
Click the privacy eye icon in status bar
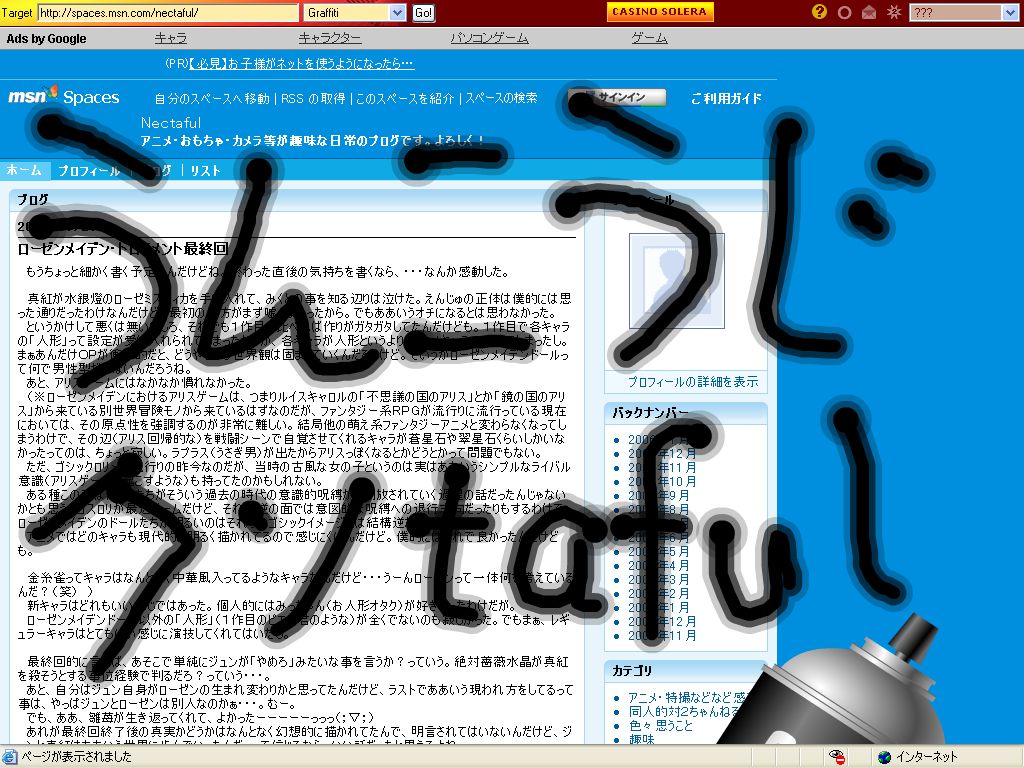pyautogui.click(x=836, y=757)
